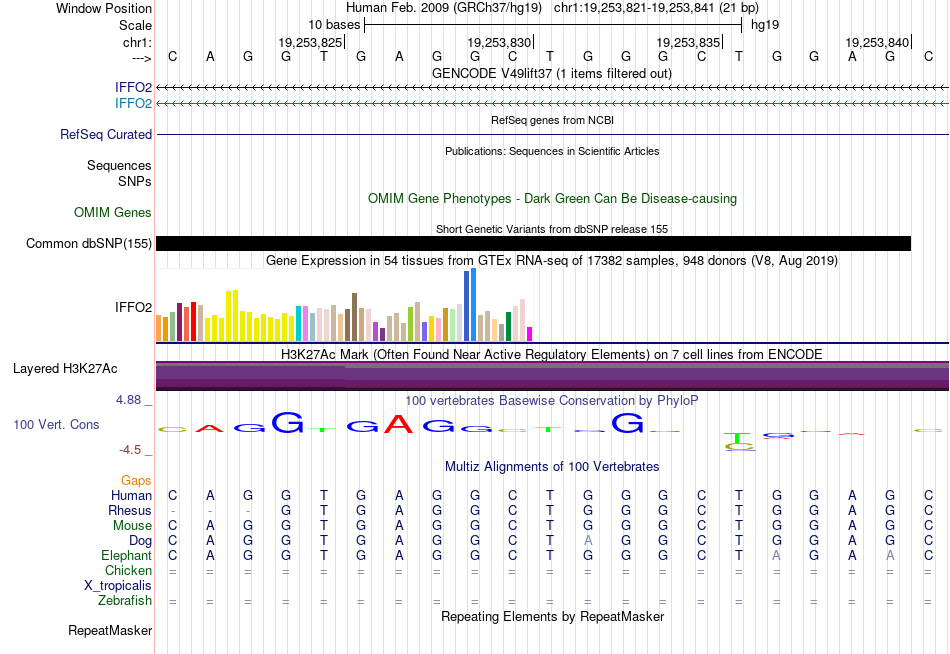Click the 10 bases scale bar label

click(x=334, y=25)
